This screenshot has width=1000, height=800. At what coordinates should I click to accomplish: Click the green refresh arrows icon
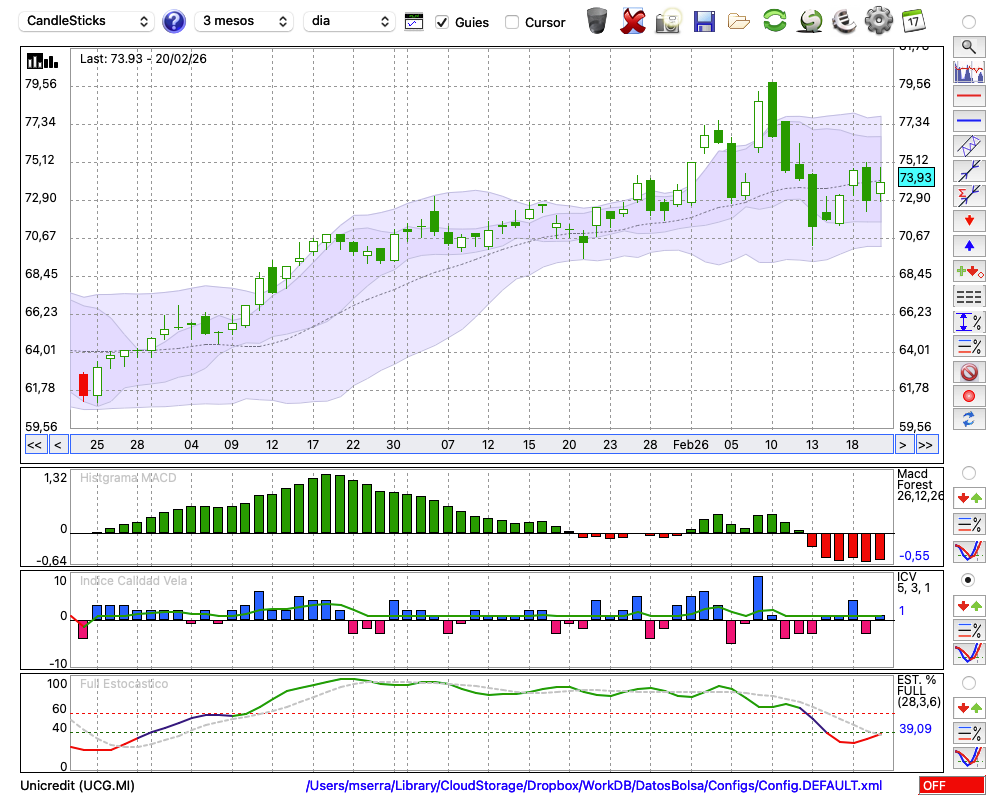[774, 21]
